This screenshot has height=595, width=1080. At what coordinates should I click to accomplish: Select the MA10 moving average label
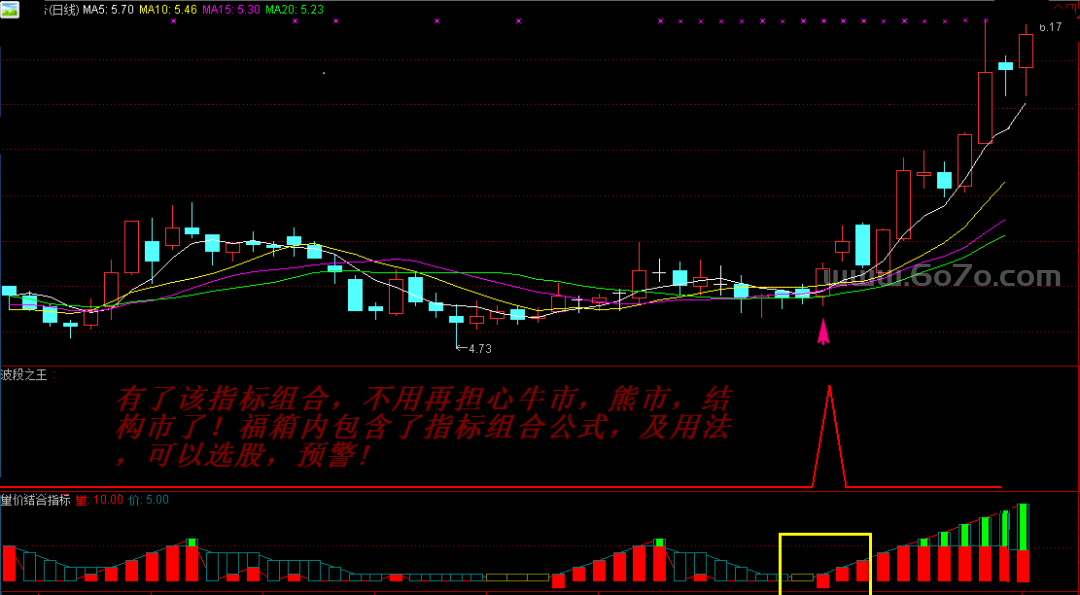[x=168, y=9]
